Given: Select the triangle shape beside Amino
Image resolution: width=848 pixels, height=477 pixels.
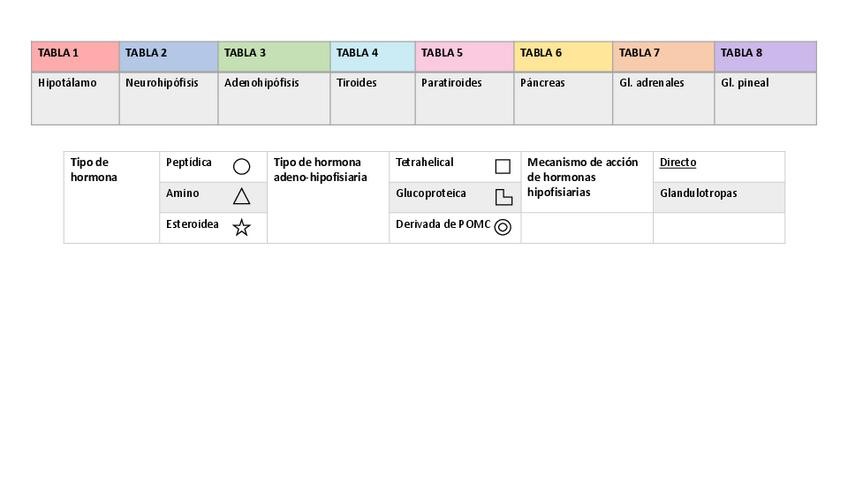Looking at the screenshot, I should point(241,196).
